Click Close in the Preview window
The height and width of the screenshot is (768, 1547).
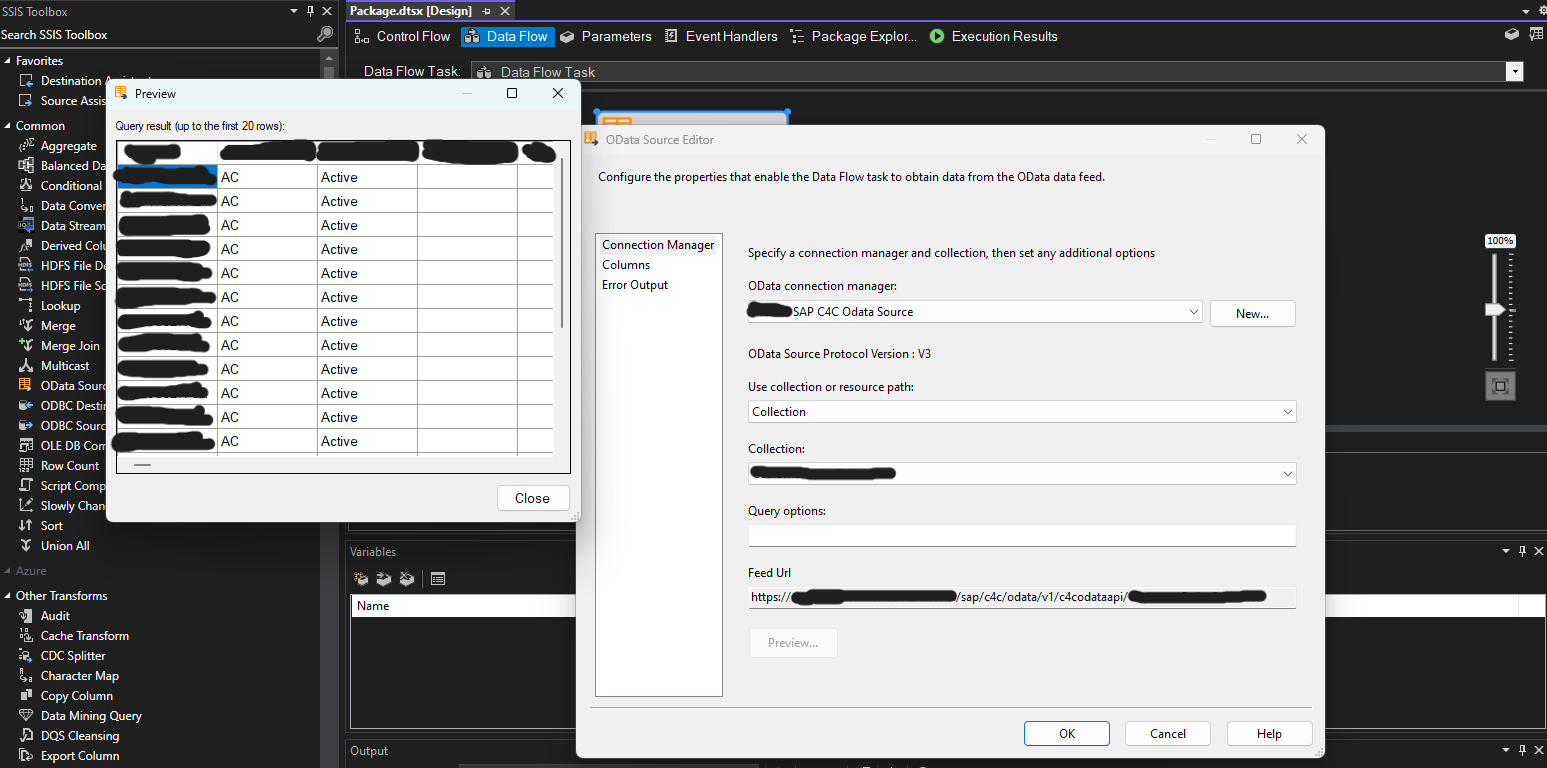[x=533, y=498]
